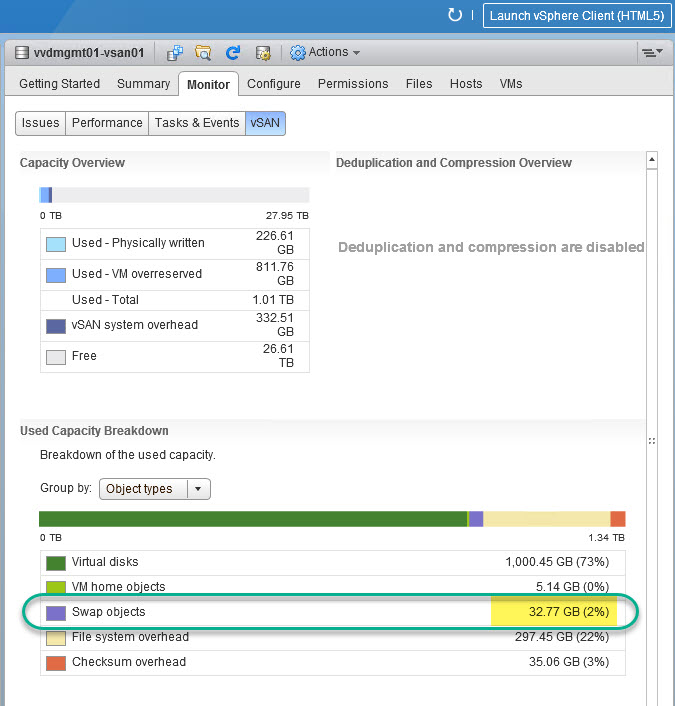Click the refresh capacity information icon
The width and height of the screenshot is (675, 706).
pos(233,52)
